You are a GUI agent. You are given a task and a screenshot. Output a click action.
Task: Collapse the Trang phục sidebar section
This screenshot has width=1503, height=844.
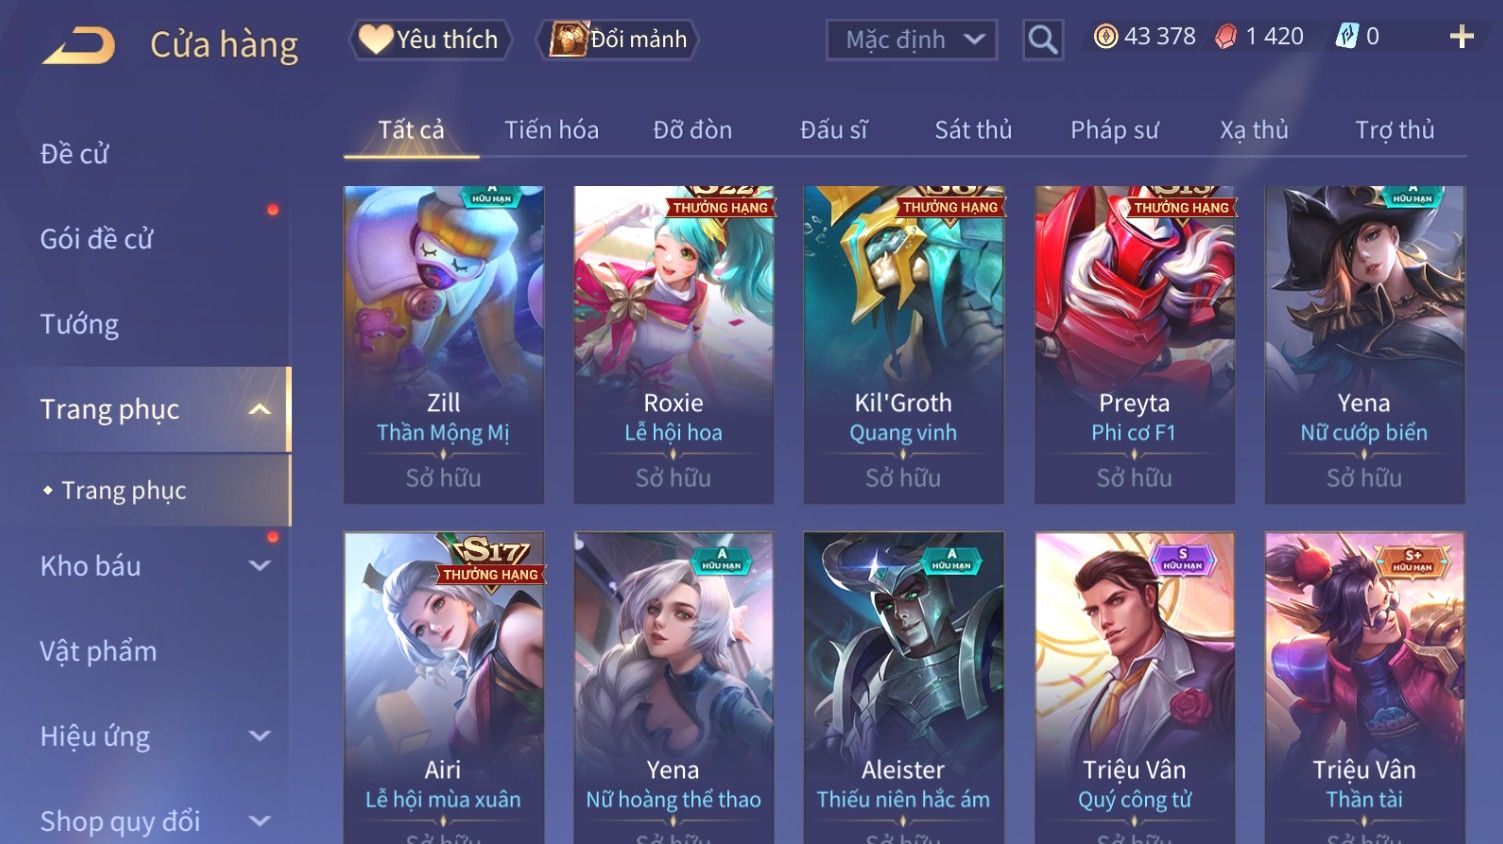(x=260, y=409)
